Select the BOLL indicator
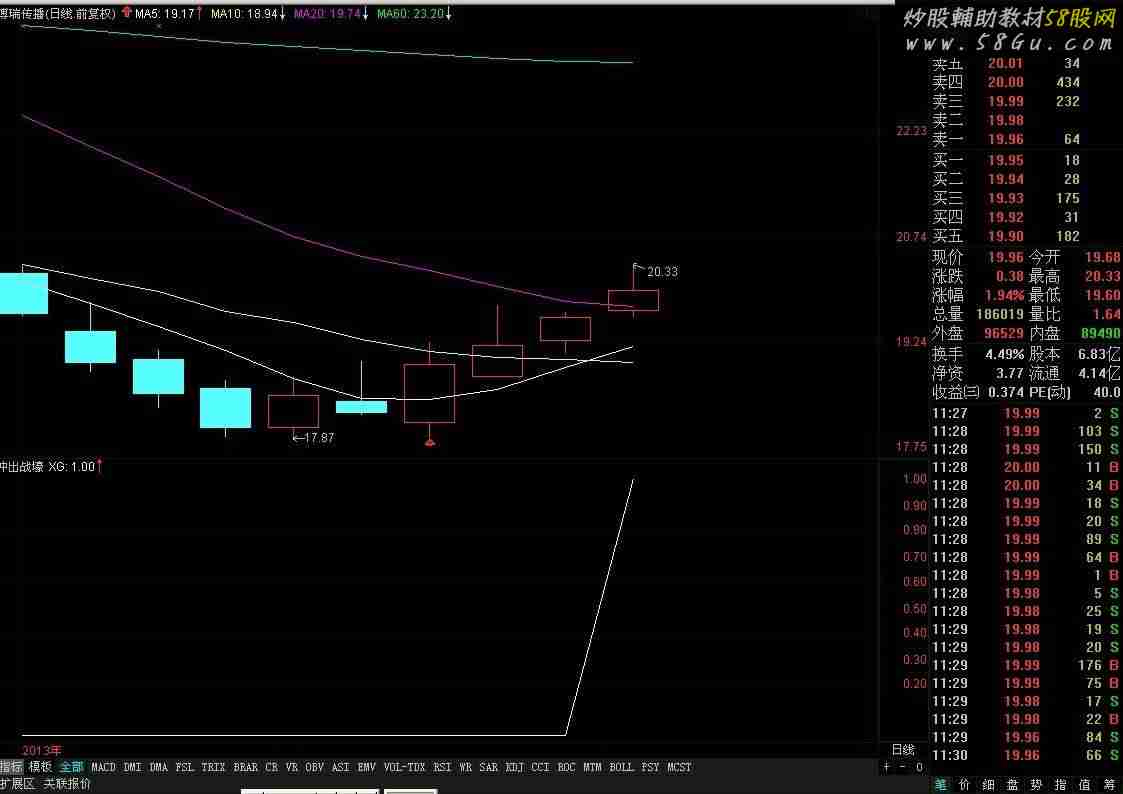Viewport: 1123px width, 794px height. [622, 767]
